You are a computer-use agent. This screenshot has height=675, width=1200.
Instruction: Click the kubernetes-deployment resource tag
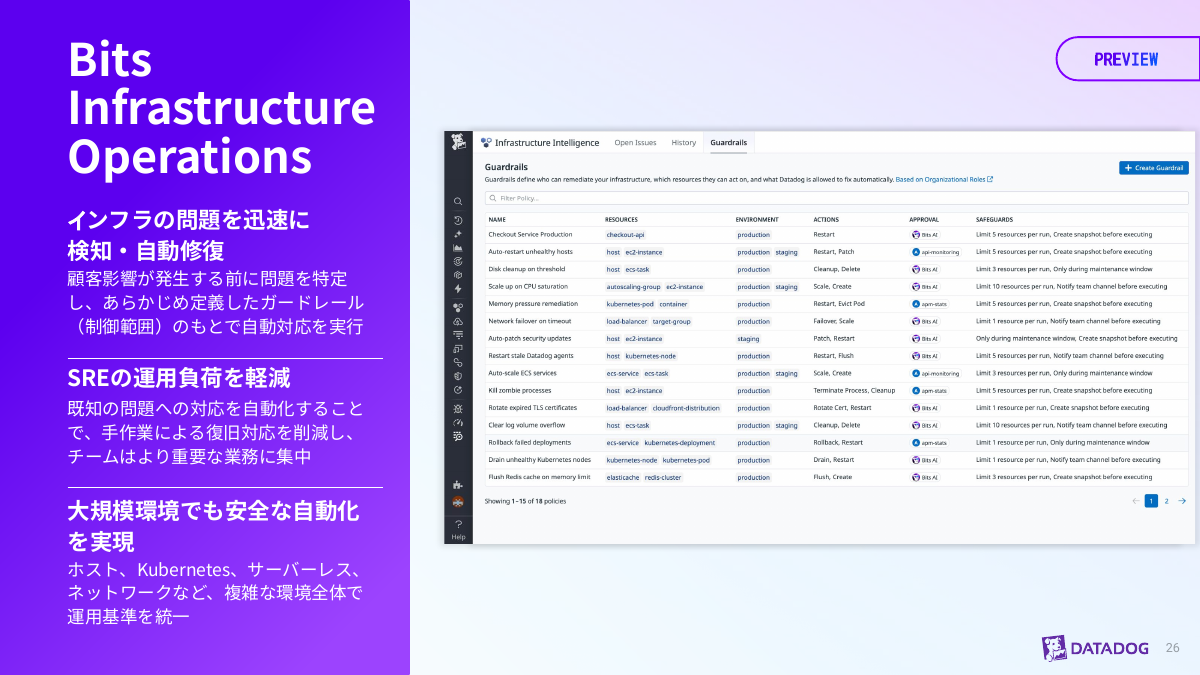coord(680,443)
